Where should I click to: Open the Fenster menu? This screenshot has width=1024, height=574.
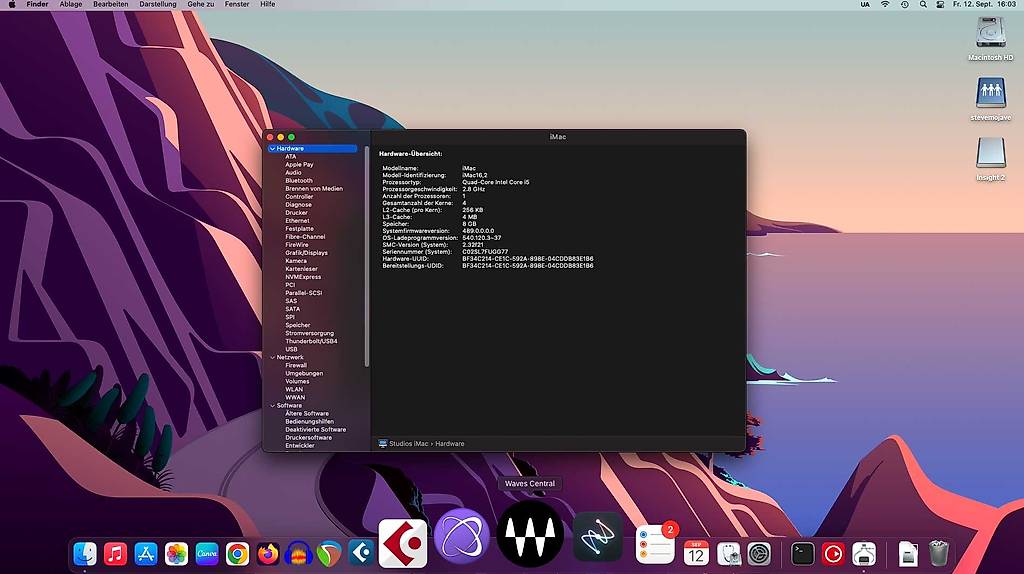237,5
